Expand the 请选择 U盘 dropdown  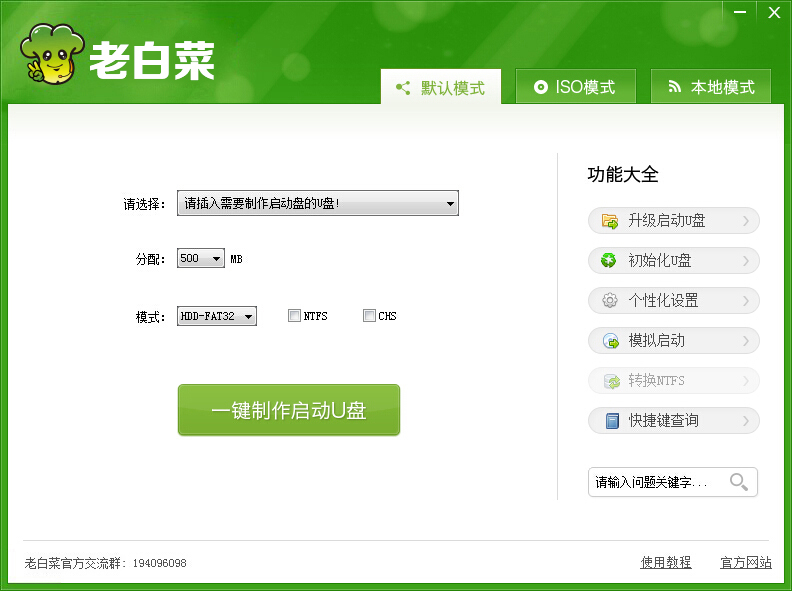(450, 204)
